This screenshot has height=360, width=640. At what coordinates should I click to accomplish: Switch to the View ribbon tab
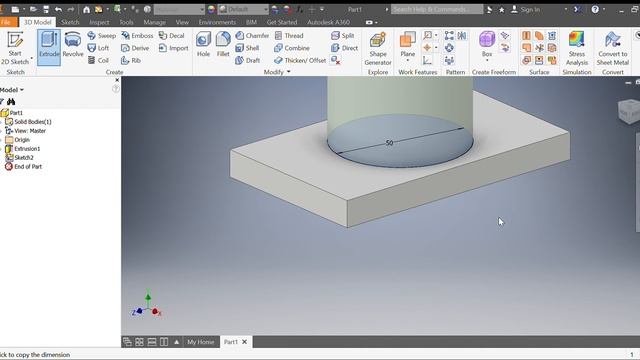pyautogui.click(x=182, y=22)
